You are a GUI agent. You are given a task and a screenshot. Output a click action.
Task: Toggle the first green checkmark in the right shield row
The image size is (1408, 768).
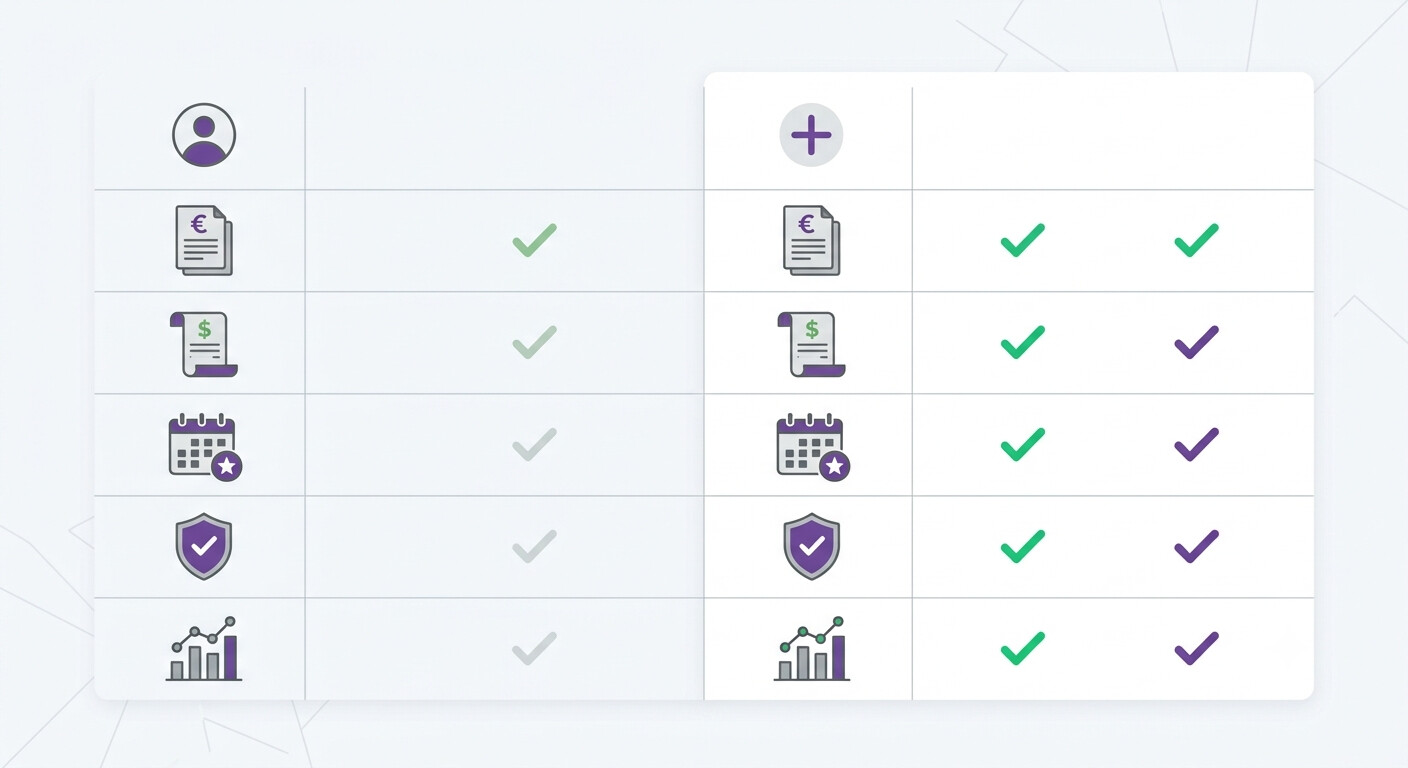coord(1022,546)
